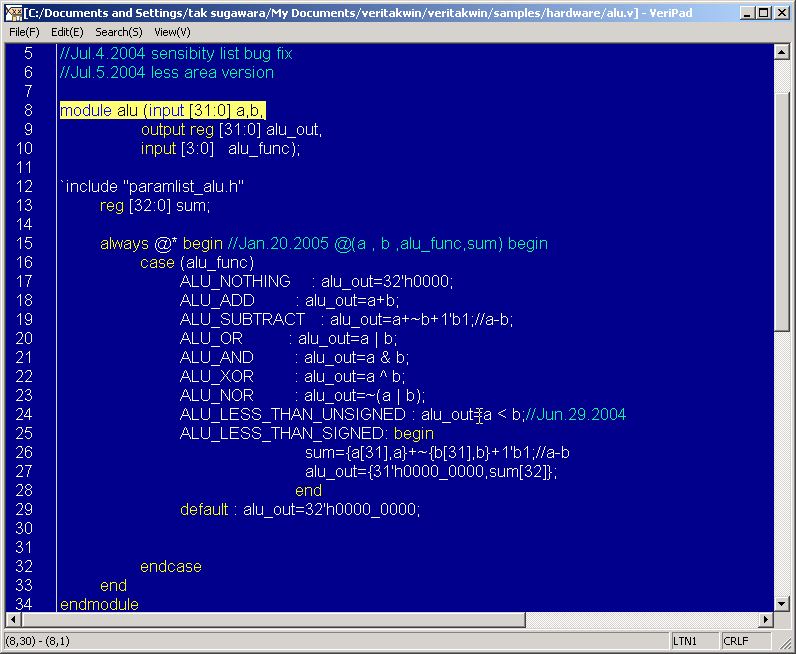This screenshot has width=796, height=654.
Task: Click the `include "paramlist_alu.h" line
Action: tap(152, 186)
